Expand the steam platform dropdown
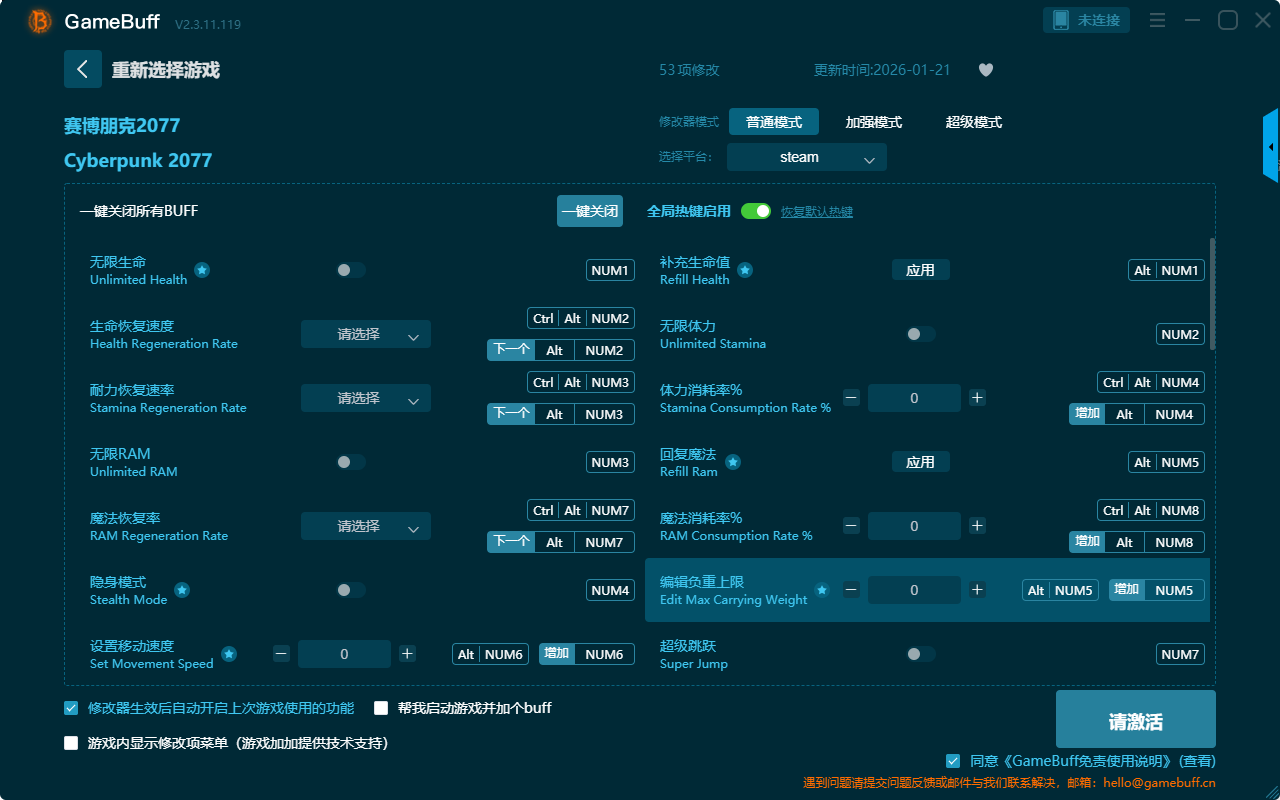The image size is (1280, 800). click(806, 157)
